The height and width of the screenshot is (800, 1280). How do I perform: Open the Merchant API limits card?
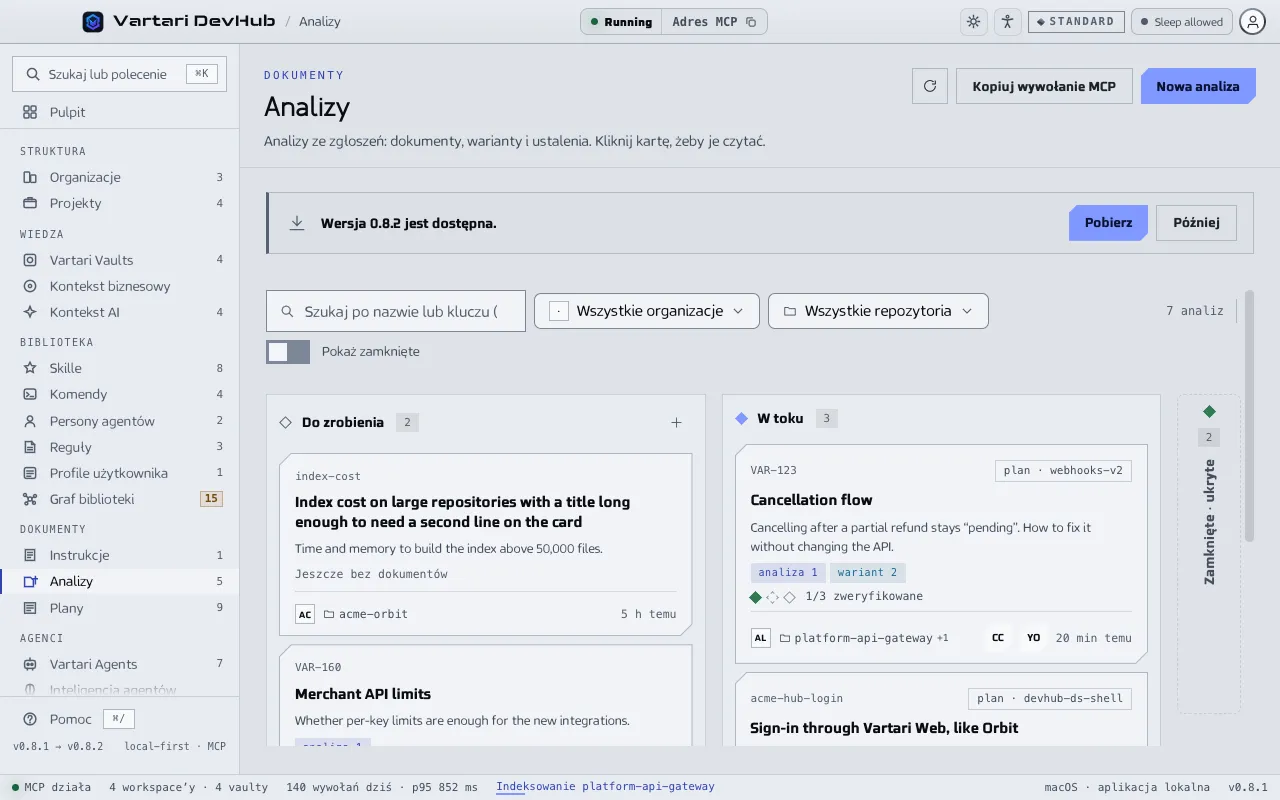(485, 695)
